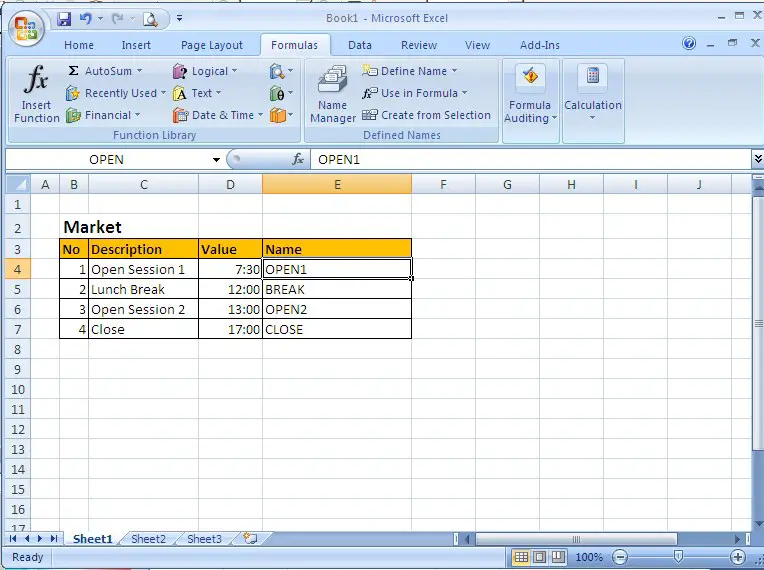Switch to Page Layout view button
Image resolution: width=764 pixels, height=570 pixels.
[x=540, y=557]
